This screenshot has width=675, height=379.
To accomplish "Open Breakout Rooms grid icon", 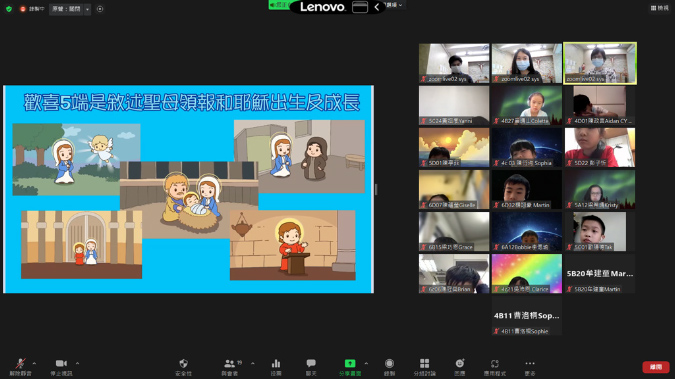I will (x=424, y=363).
